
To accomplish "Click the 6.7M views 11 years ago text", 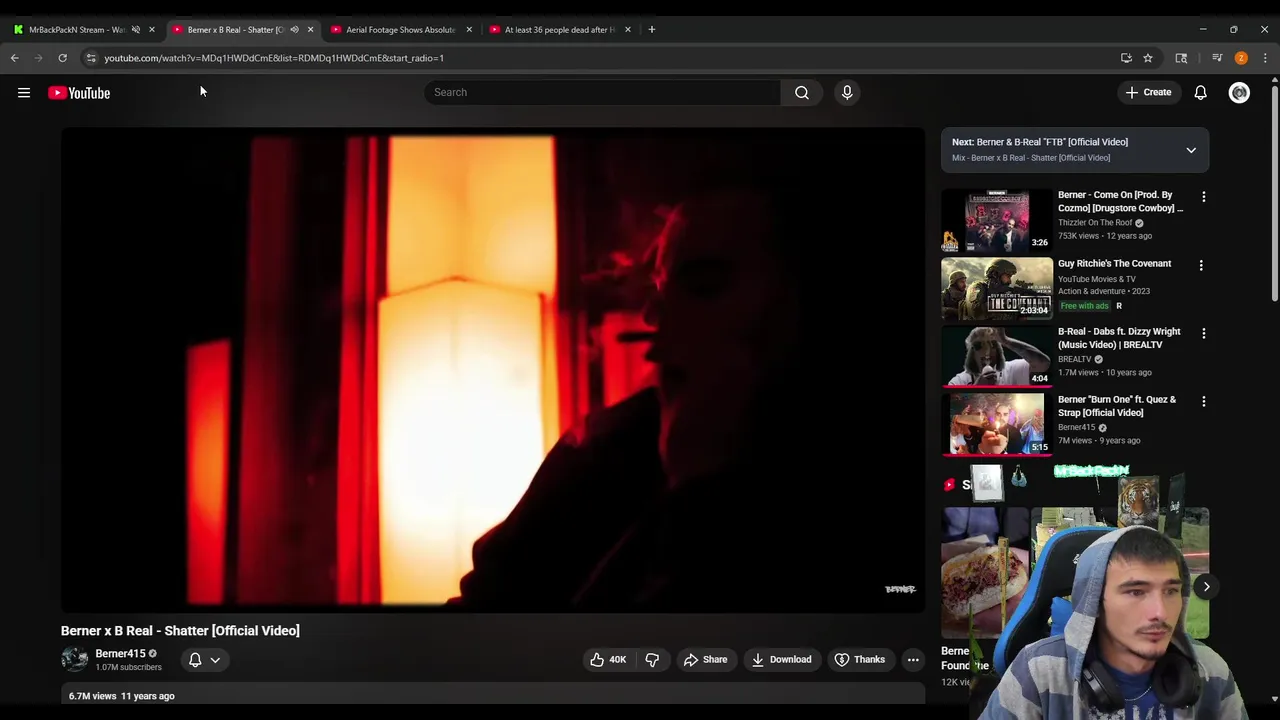I will point(121,696).
